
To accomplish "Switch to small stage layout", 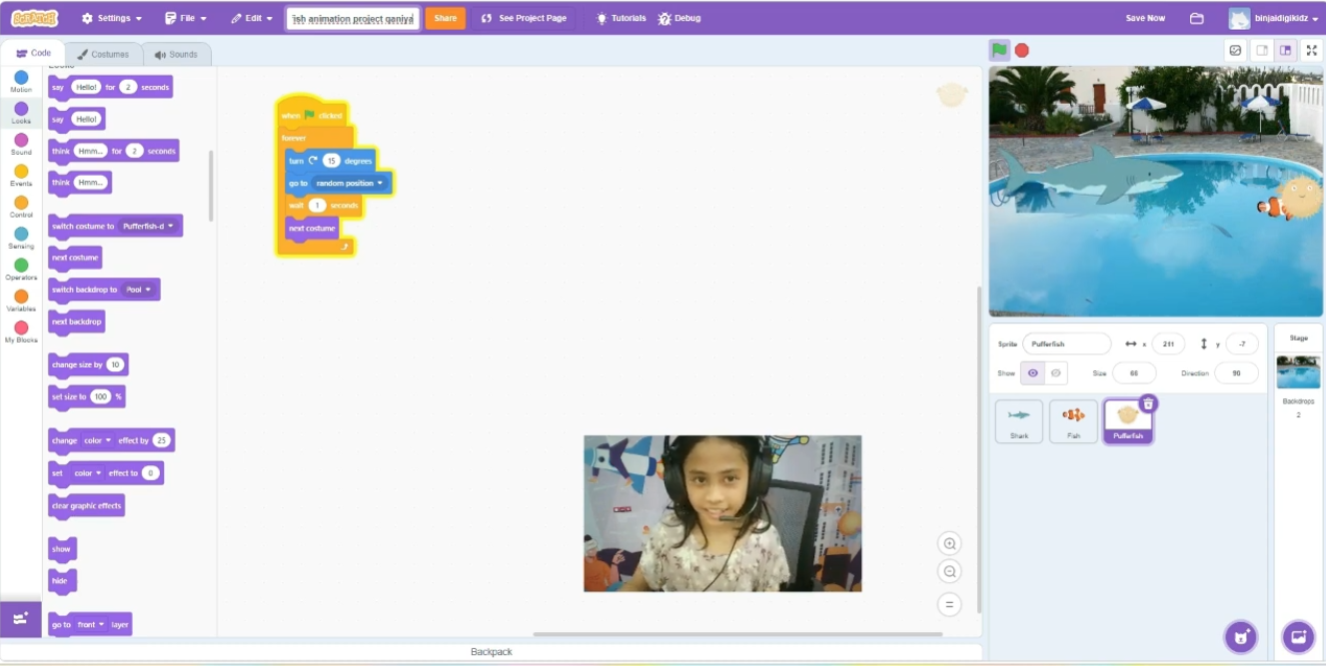I will (x=1262, y=50).
